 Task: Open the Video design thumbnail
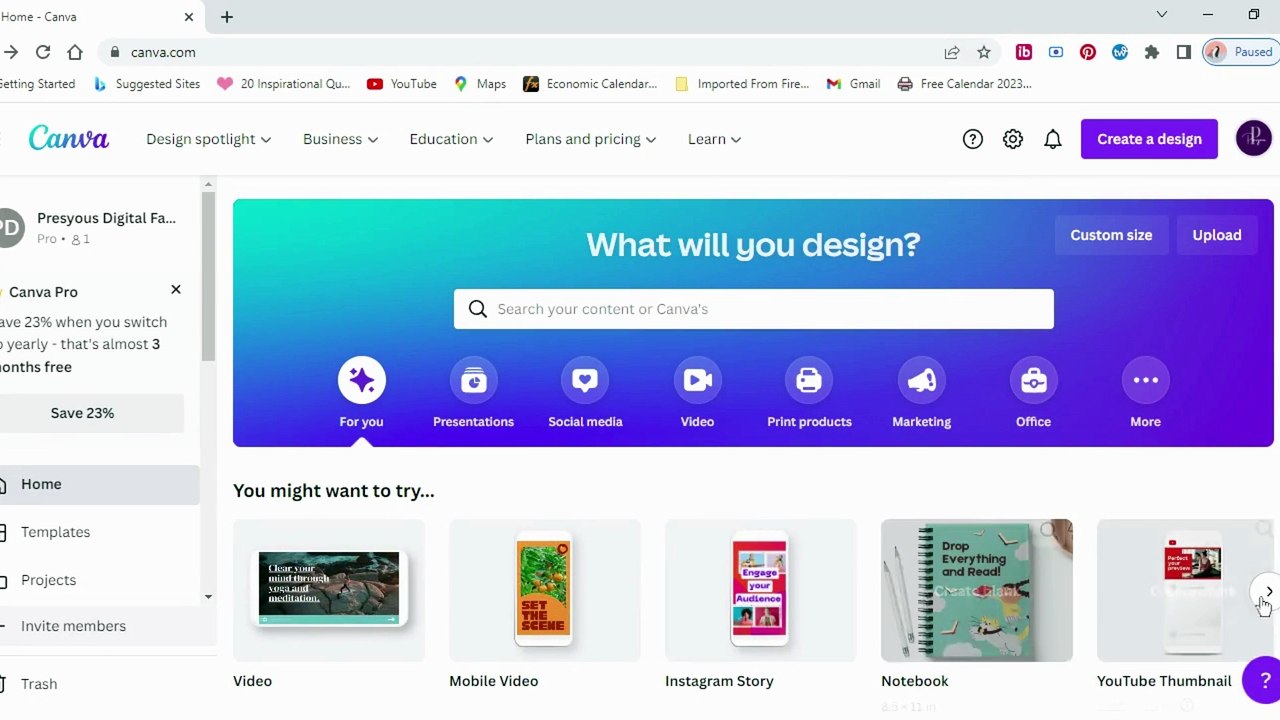coord(329,590)
